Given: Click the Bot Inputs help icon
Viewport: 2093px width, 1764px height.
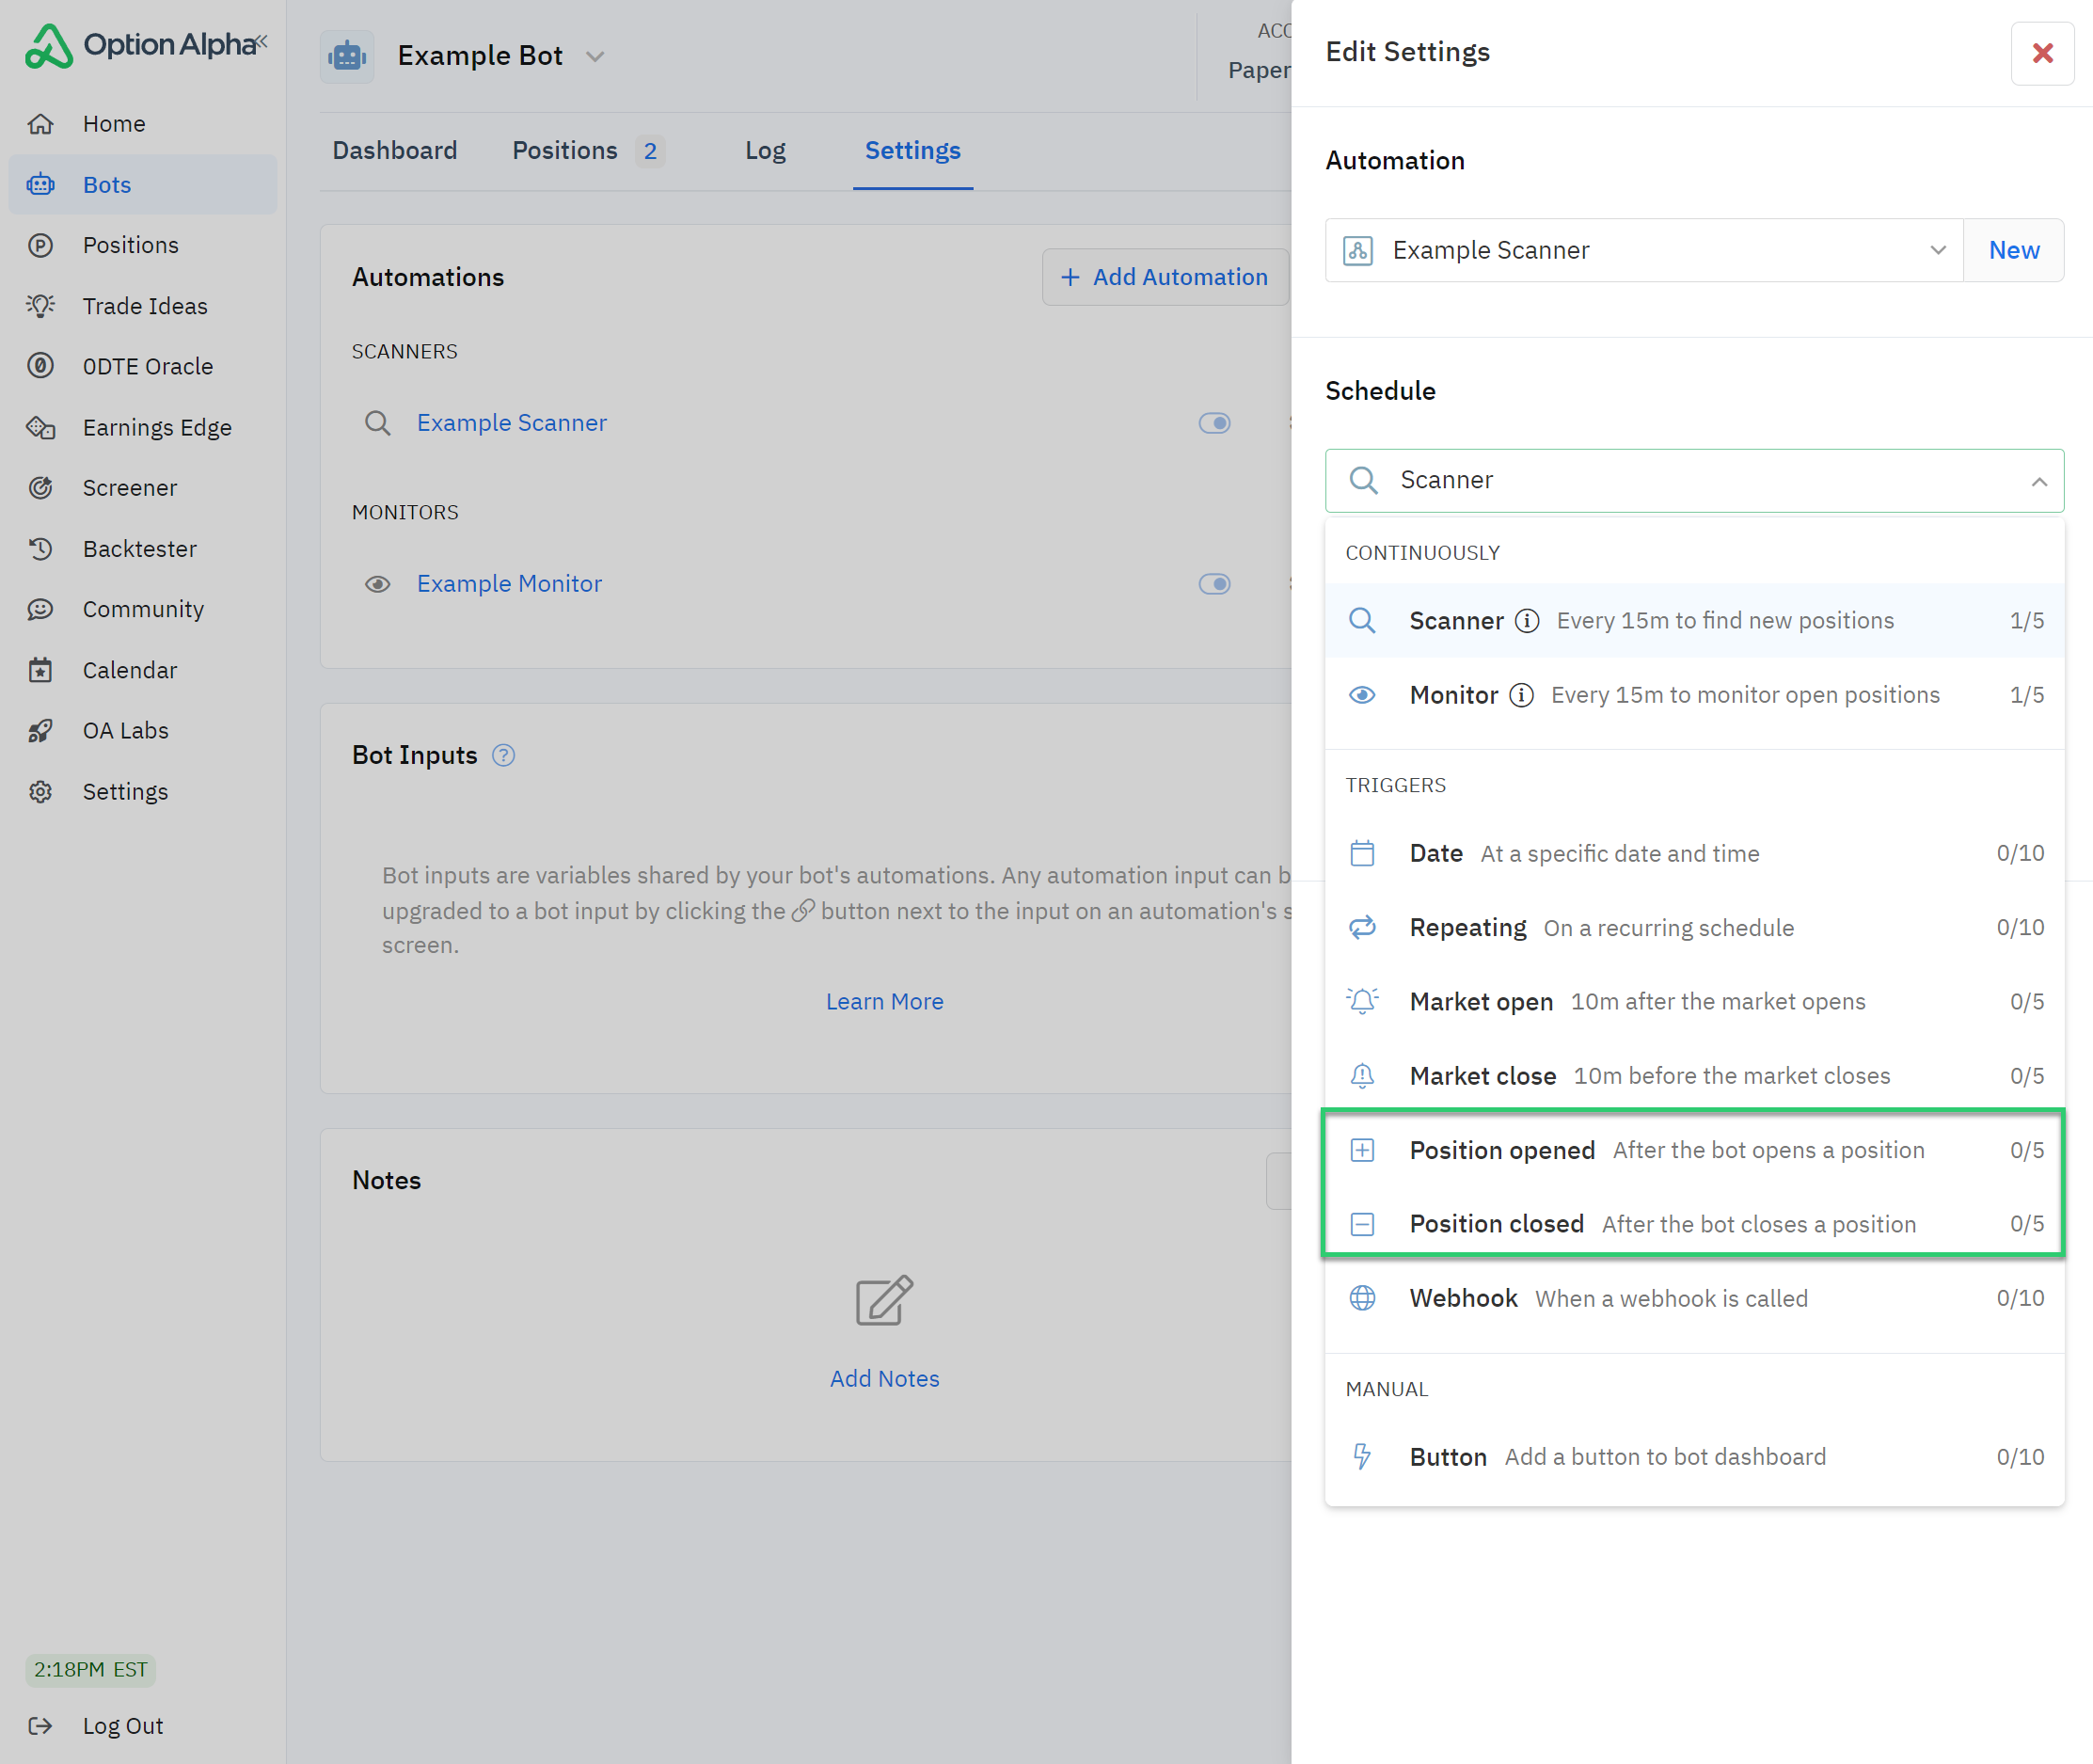Looking at the screenshot, I should [503, 756].
